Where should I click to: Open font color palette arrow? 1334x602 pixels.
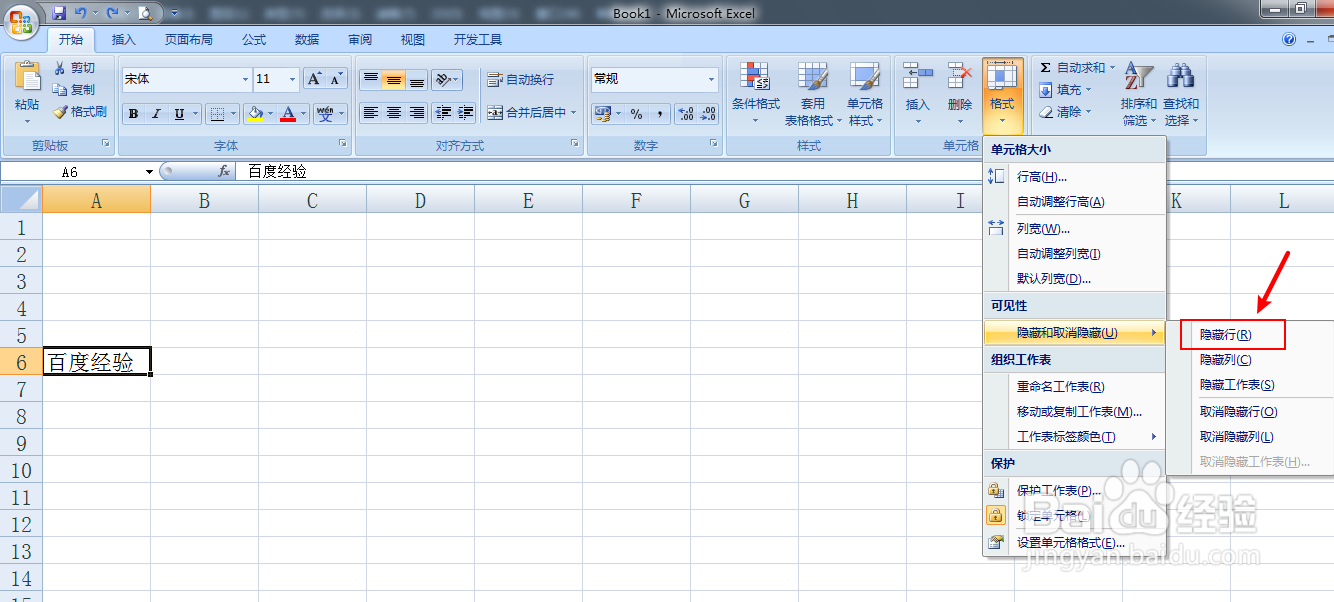[x=304, y=114]
